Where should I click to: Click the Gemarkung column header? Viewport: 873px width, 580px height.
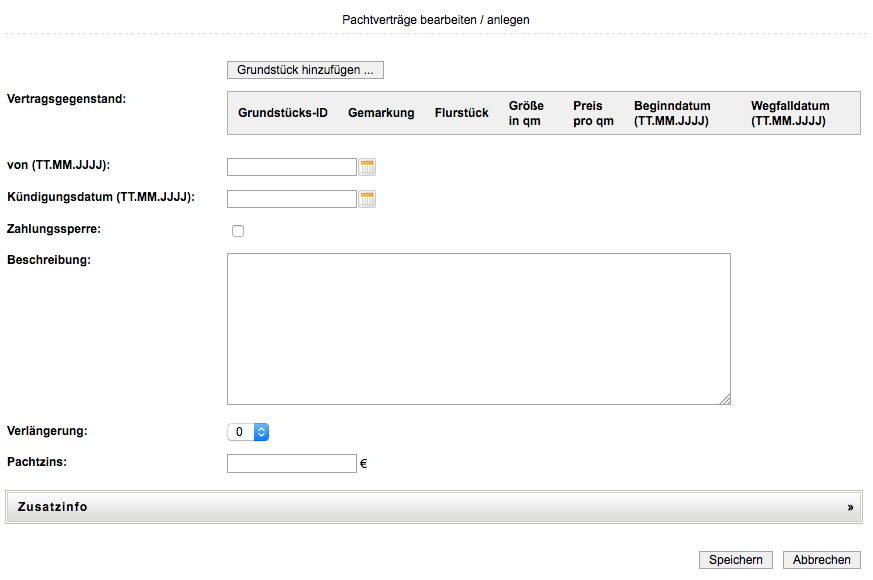point(381,113)
